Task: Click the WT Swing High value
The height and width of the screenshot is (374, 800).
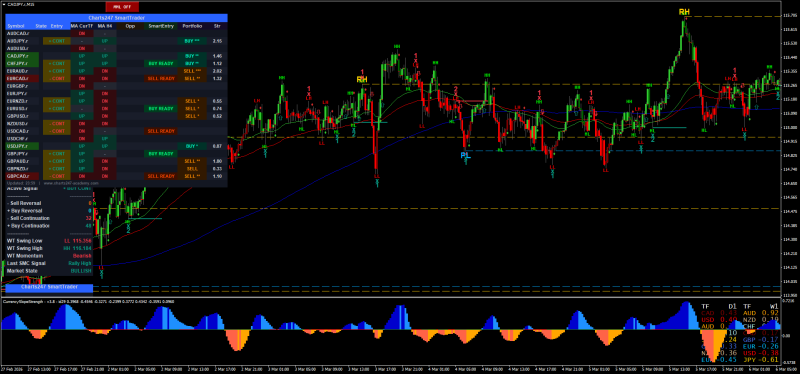Action: pos(78,248)
